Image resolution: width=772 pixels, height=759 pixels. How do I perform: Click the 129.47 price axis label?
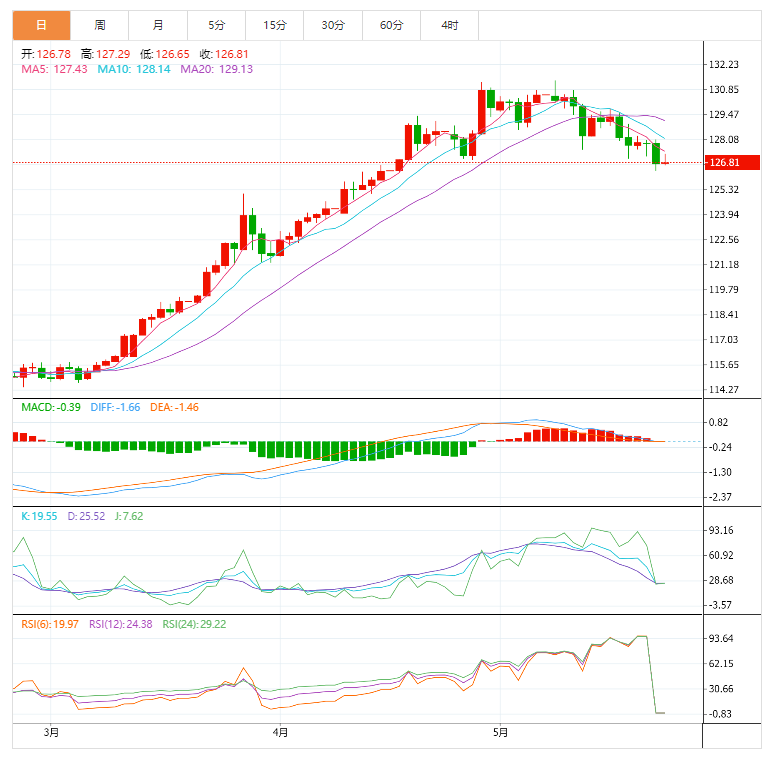tap(724, 115)
